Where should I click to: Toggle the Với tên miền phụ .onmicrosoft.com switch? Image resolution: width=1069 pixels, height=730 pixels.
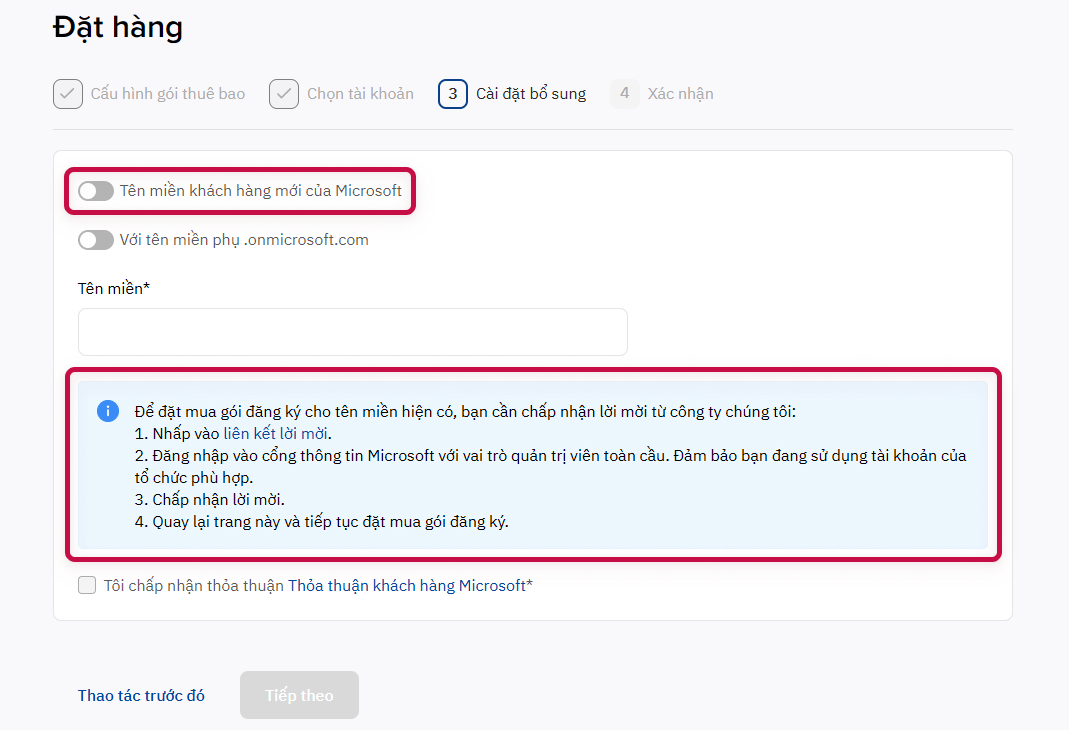(96, 240)
